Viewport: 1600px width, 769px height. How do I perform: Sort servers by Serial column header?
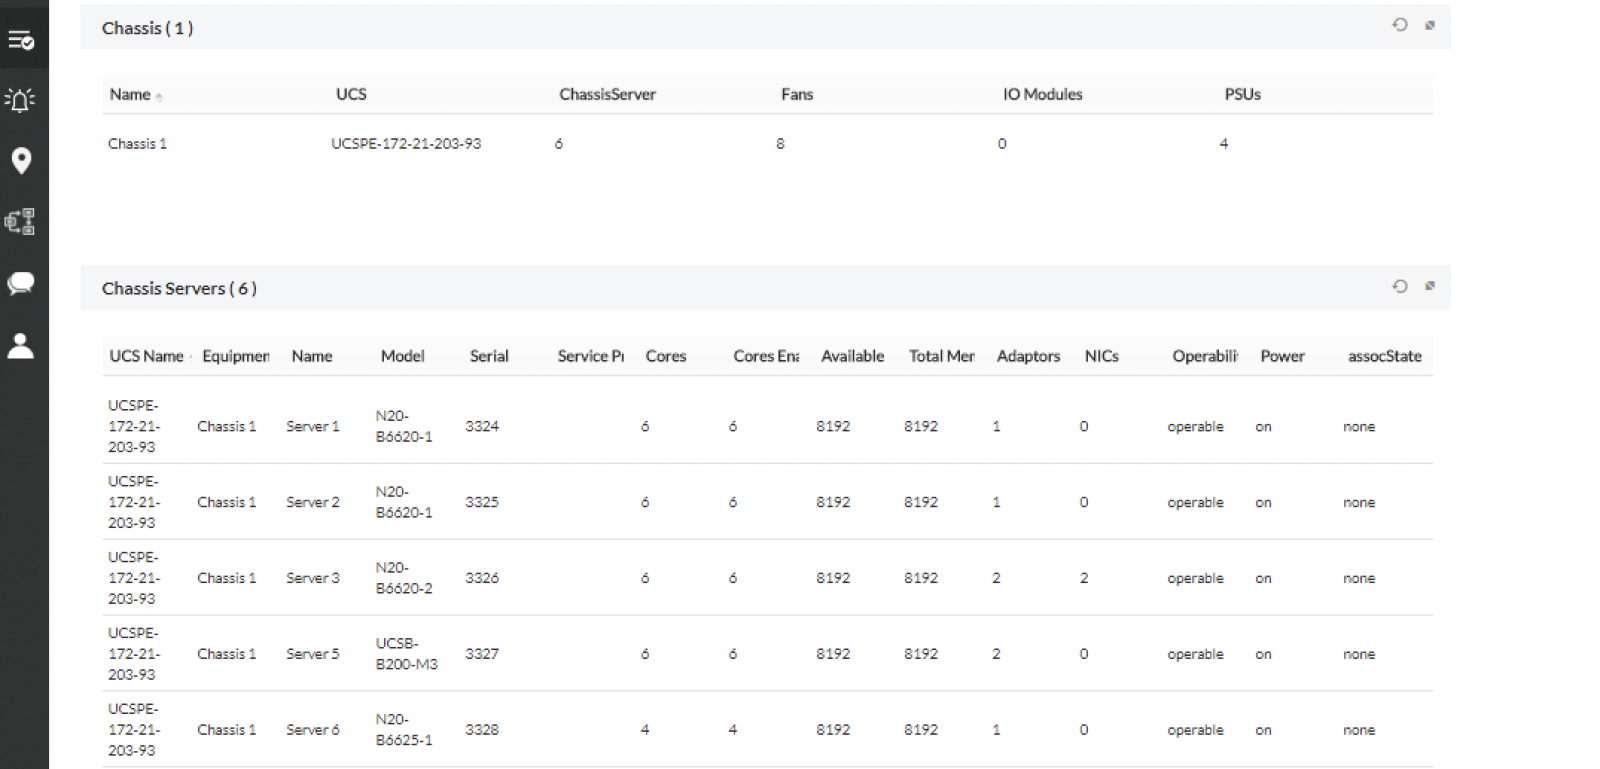click(489, 356)
